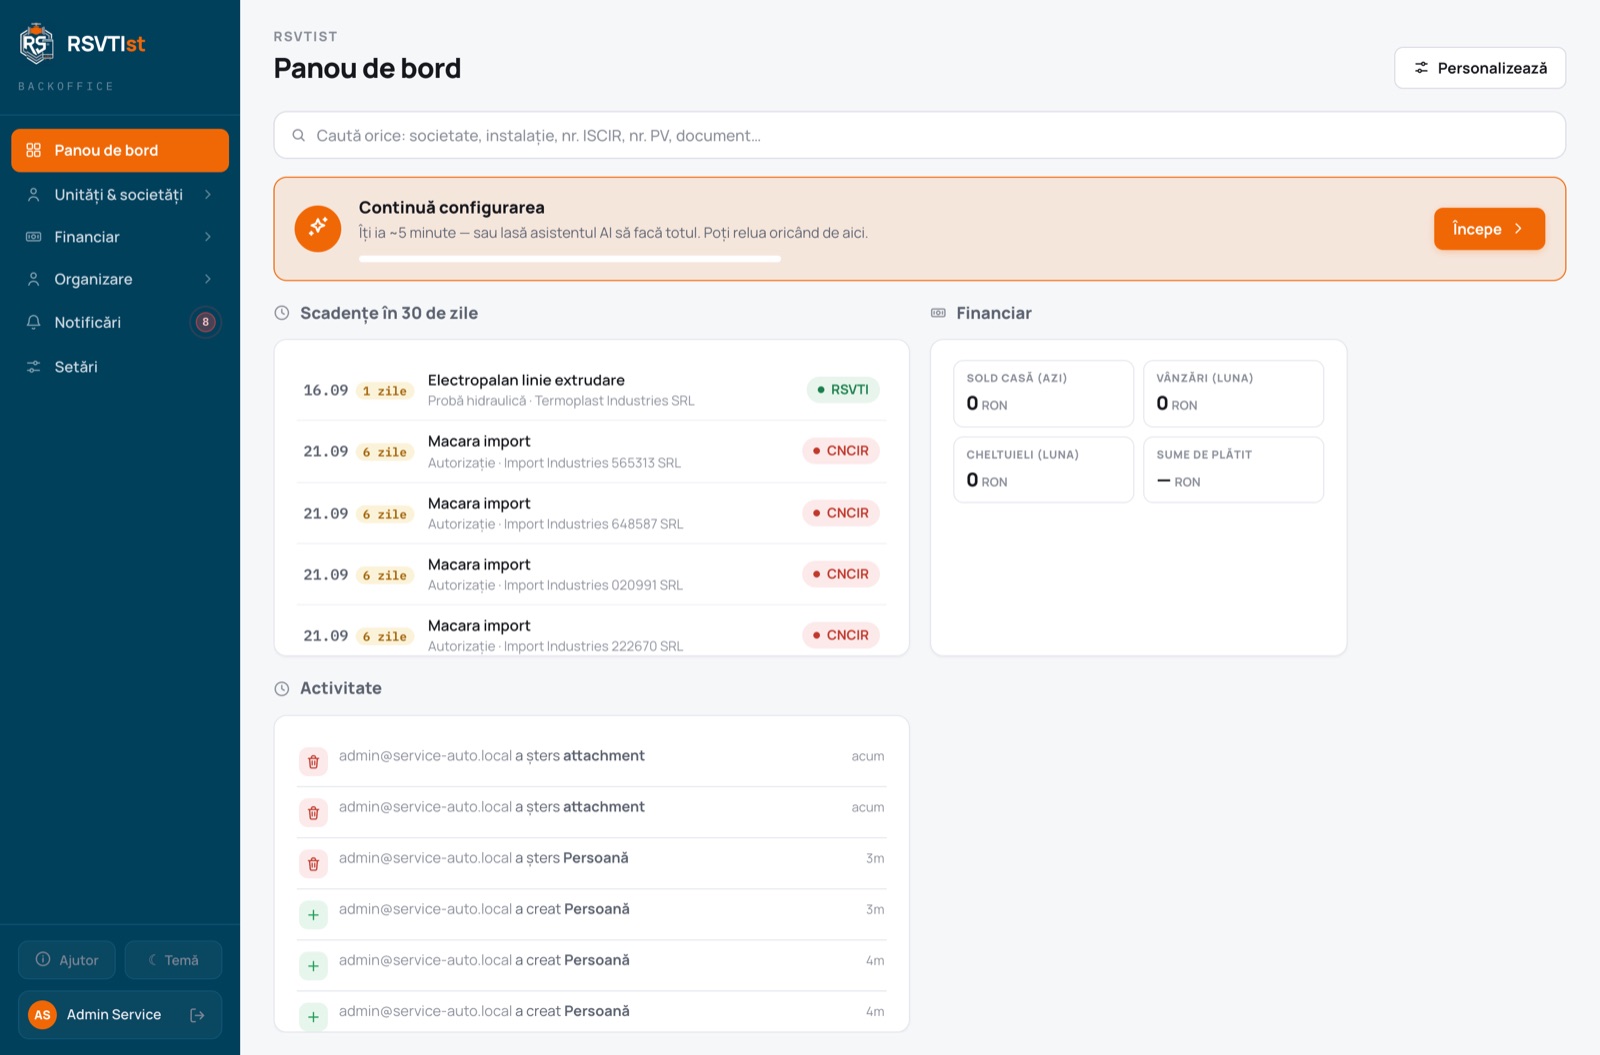The height and width of the screenshot is (1055, 1600).
Task: Click the RSVTIst logo icon
Action: pos(36,43)
